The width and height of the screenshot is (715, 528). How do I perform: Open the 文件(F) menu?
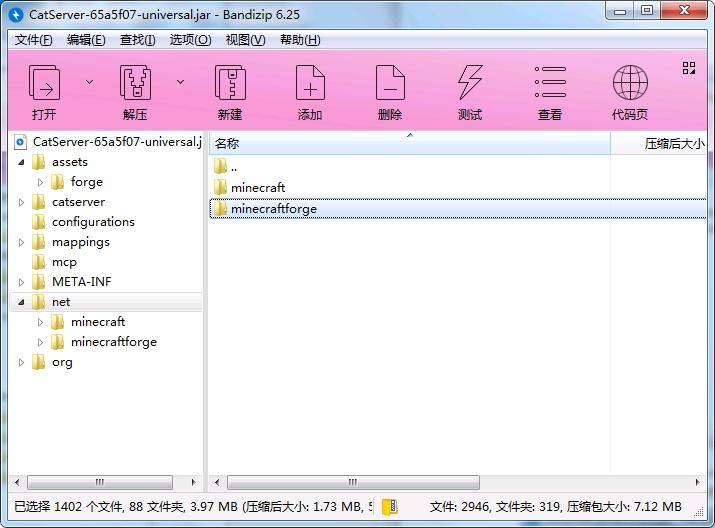(33, 40)
